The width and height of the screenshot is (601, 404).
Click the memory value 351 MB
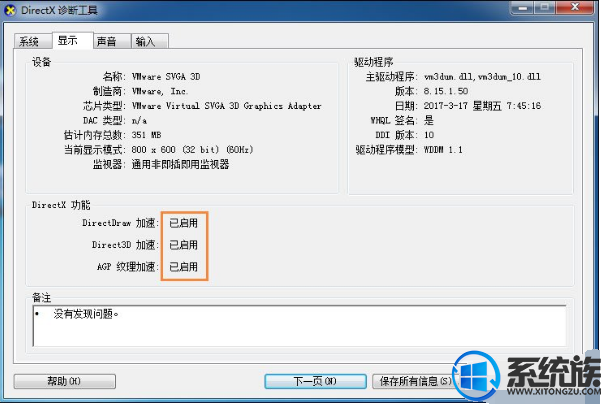click(146, 135)
